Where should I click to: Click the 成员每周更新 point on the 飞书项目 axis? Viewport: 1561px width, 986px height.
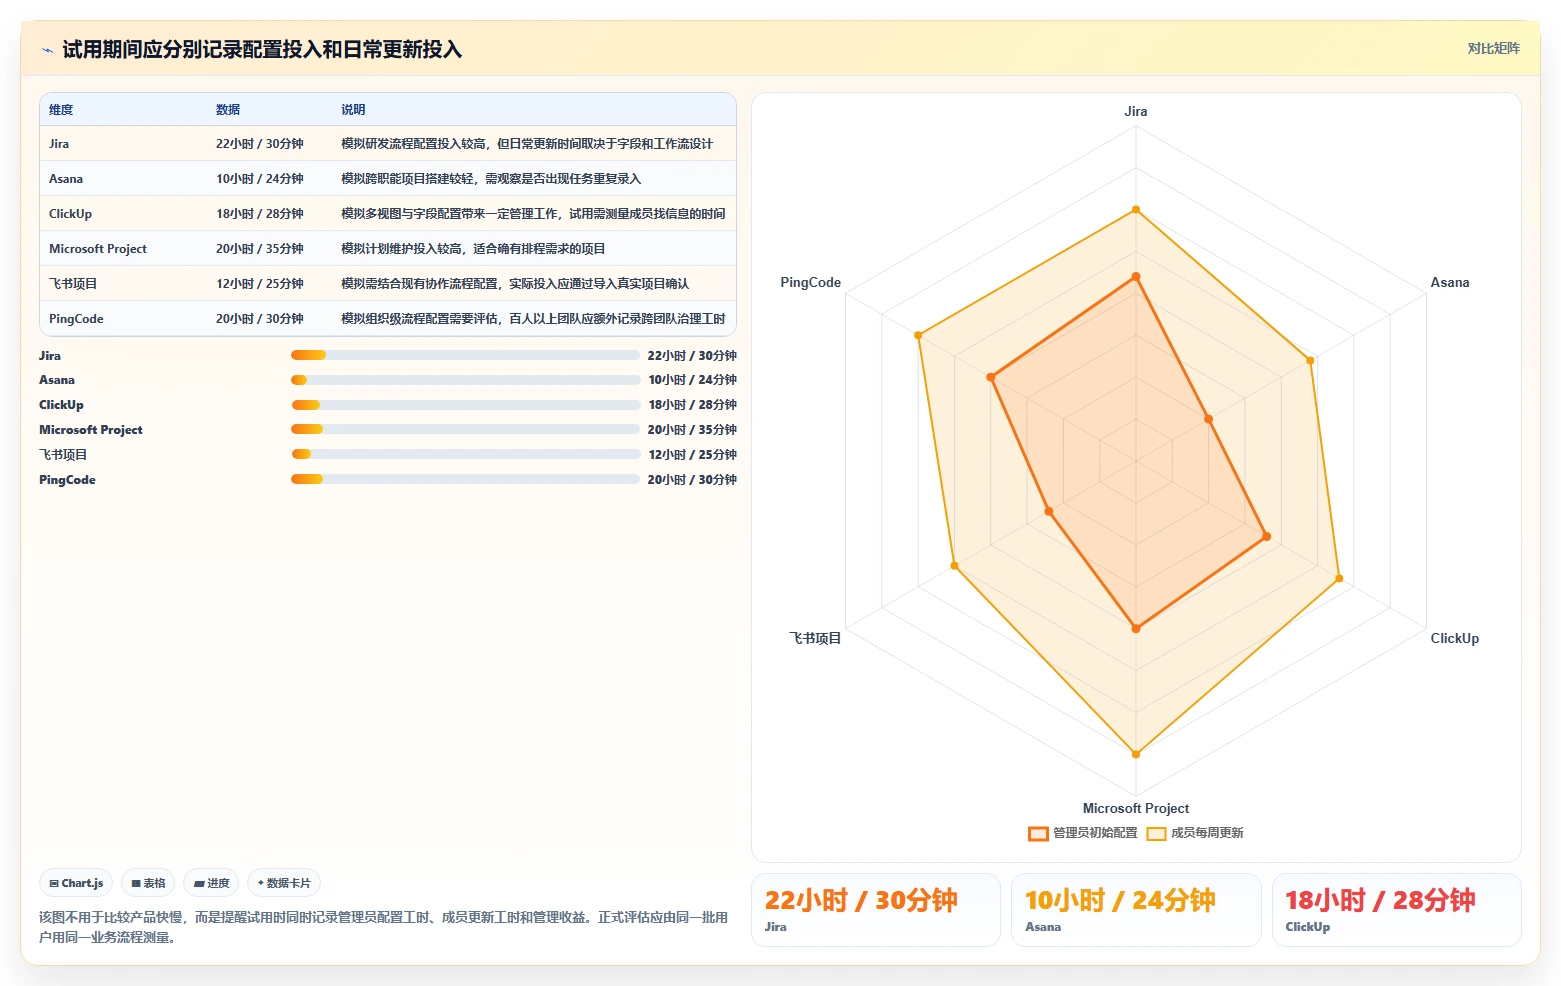pos(955,566)
